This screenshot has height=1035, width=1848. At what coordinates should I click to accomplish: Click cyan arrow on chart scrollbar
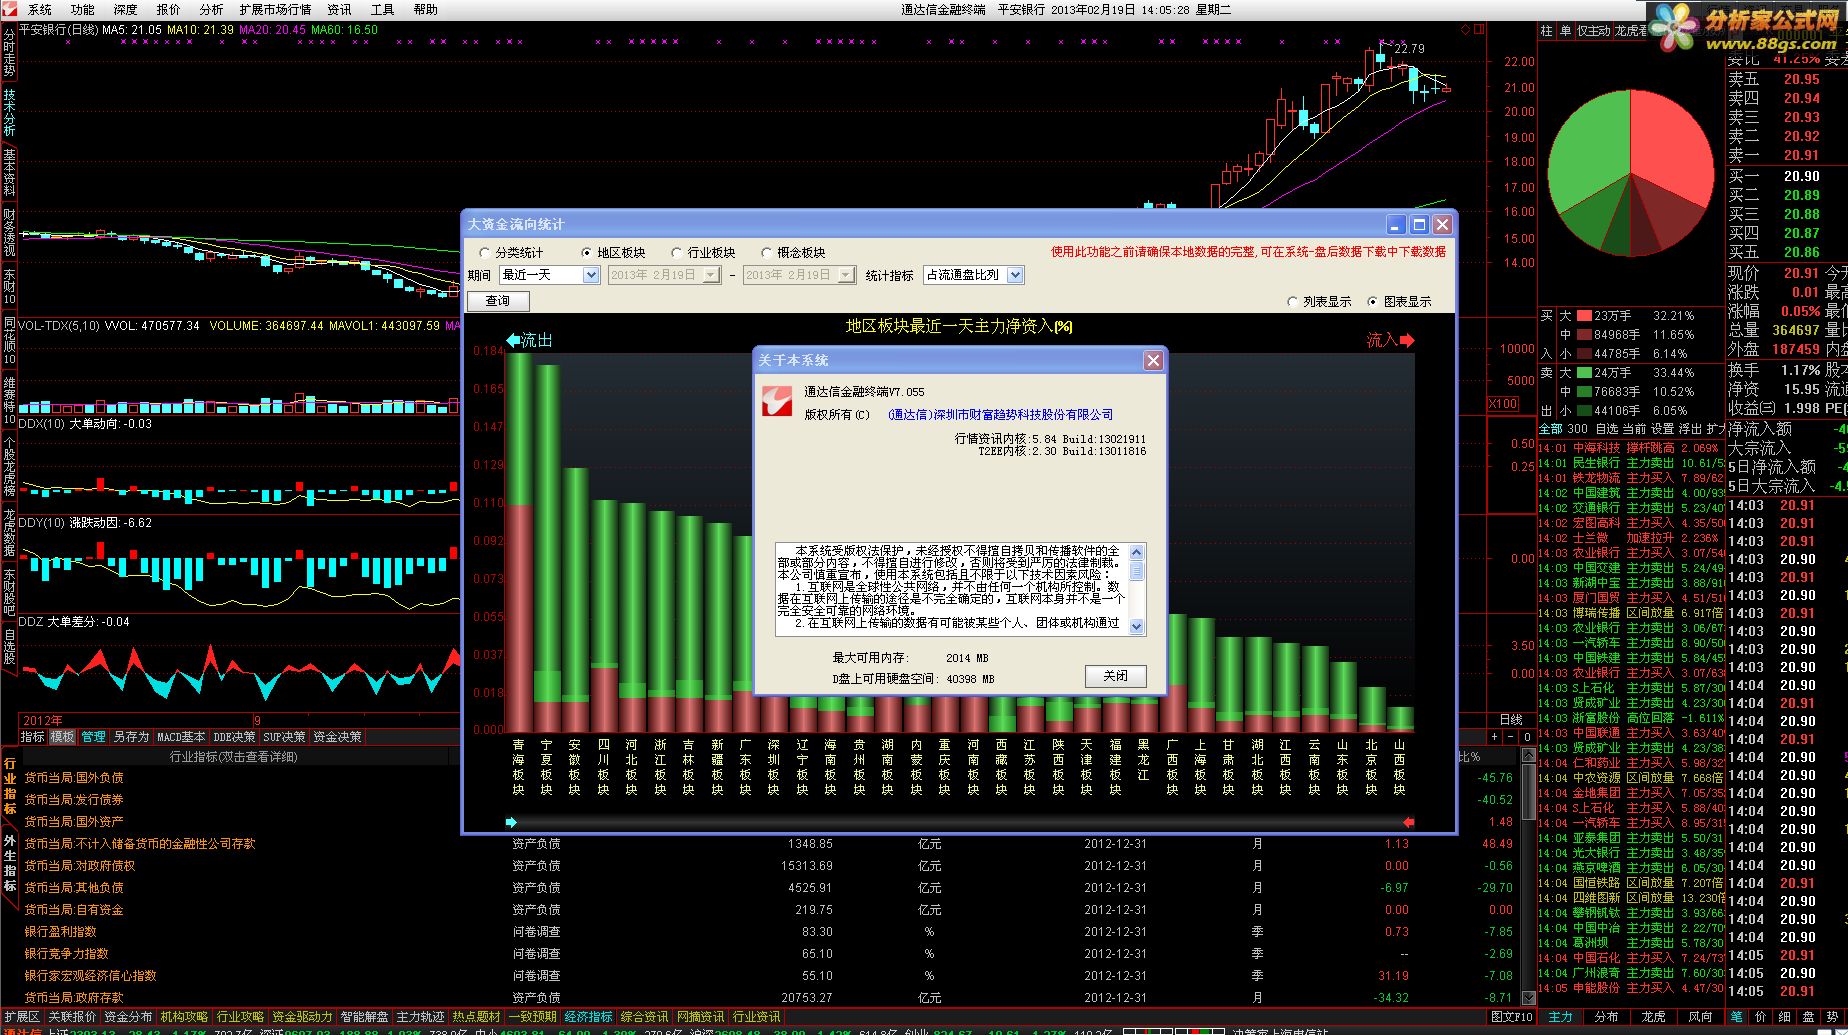click(512, 822)
